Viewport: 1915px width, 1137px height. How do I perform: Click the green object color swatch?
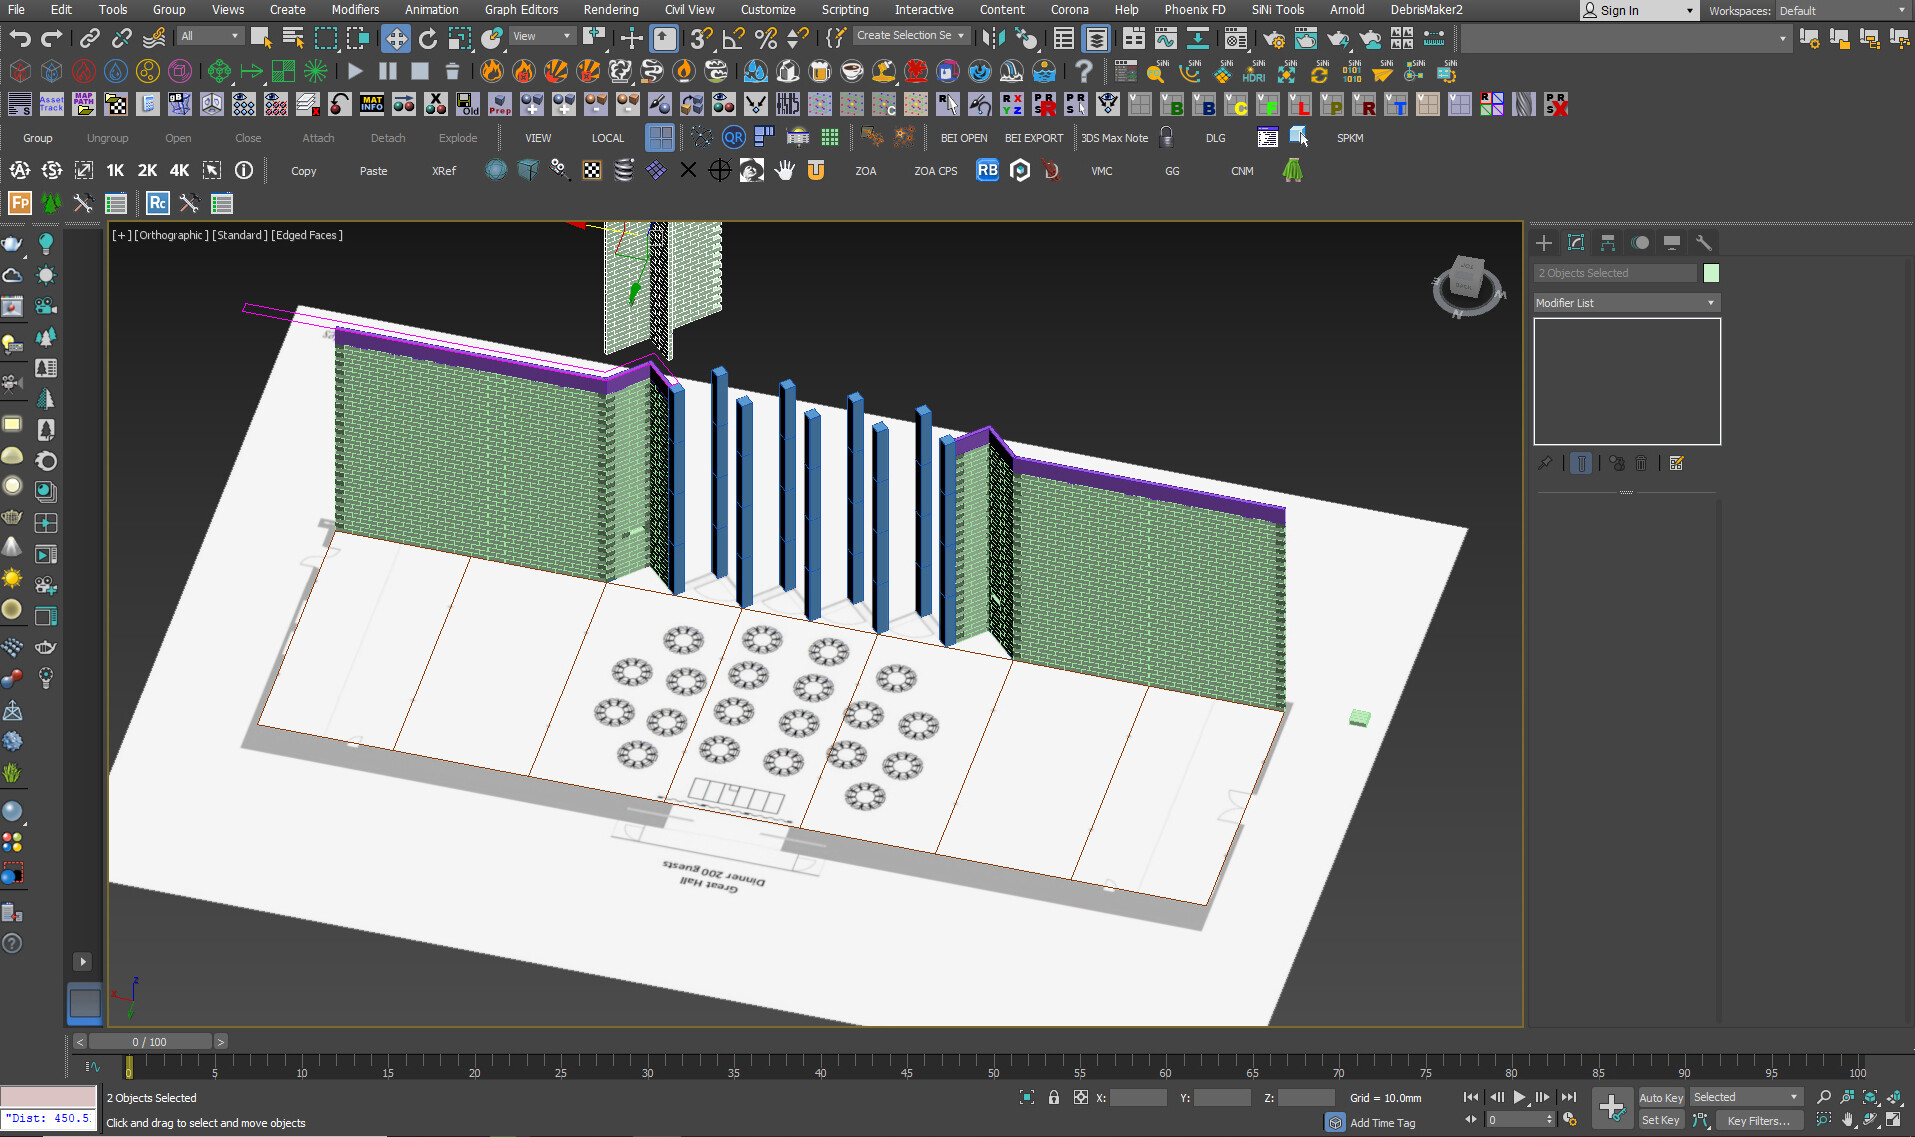(x=1711, y=273)
